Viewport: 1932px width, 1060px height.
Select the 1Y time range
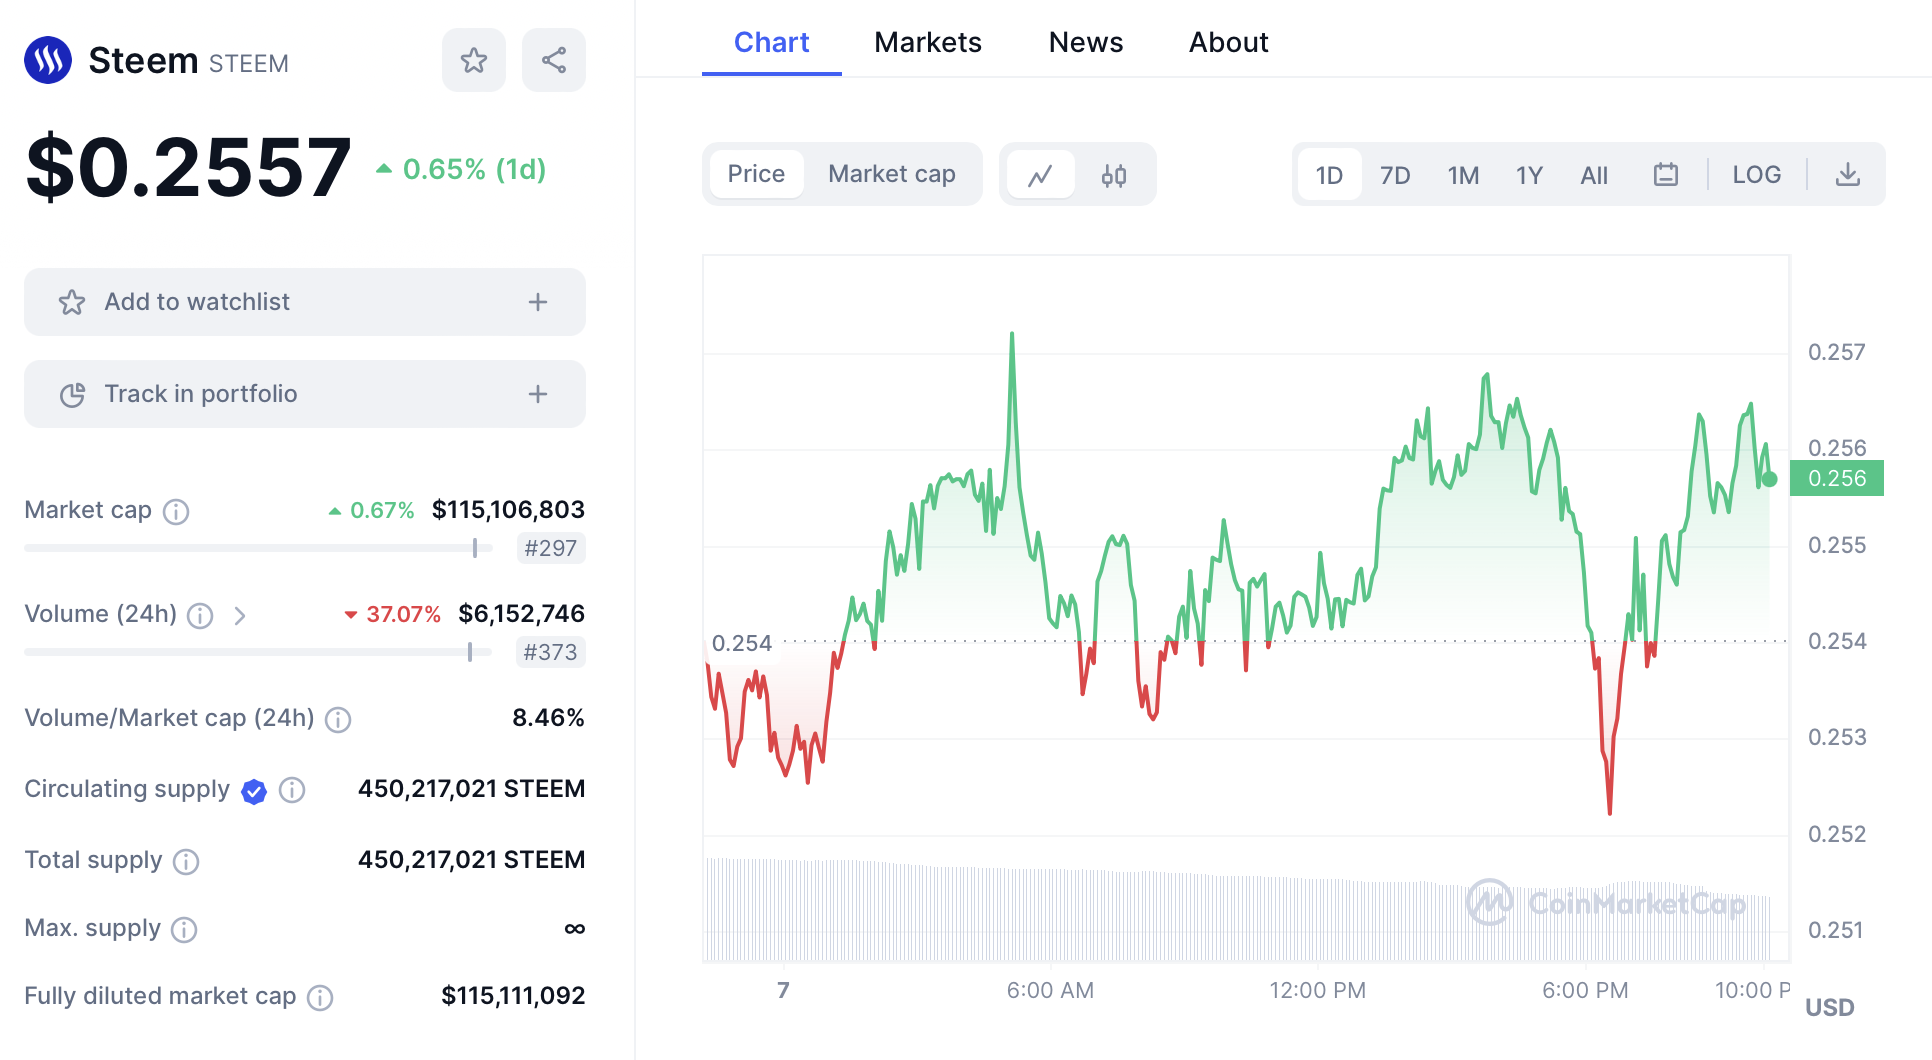point(1528,175)
